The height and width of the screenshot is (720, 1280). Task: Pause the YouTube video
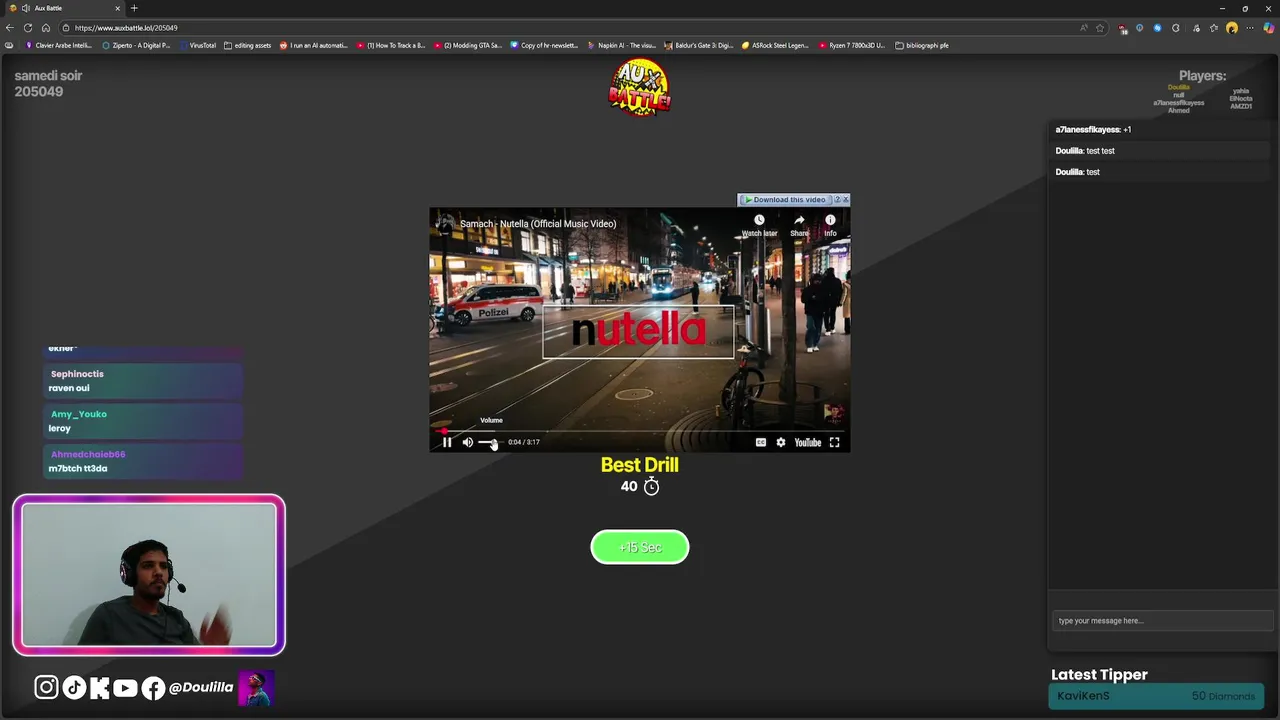tap(447, 442)
